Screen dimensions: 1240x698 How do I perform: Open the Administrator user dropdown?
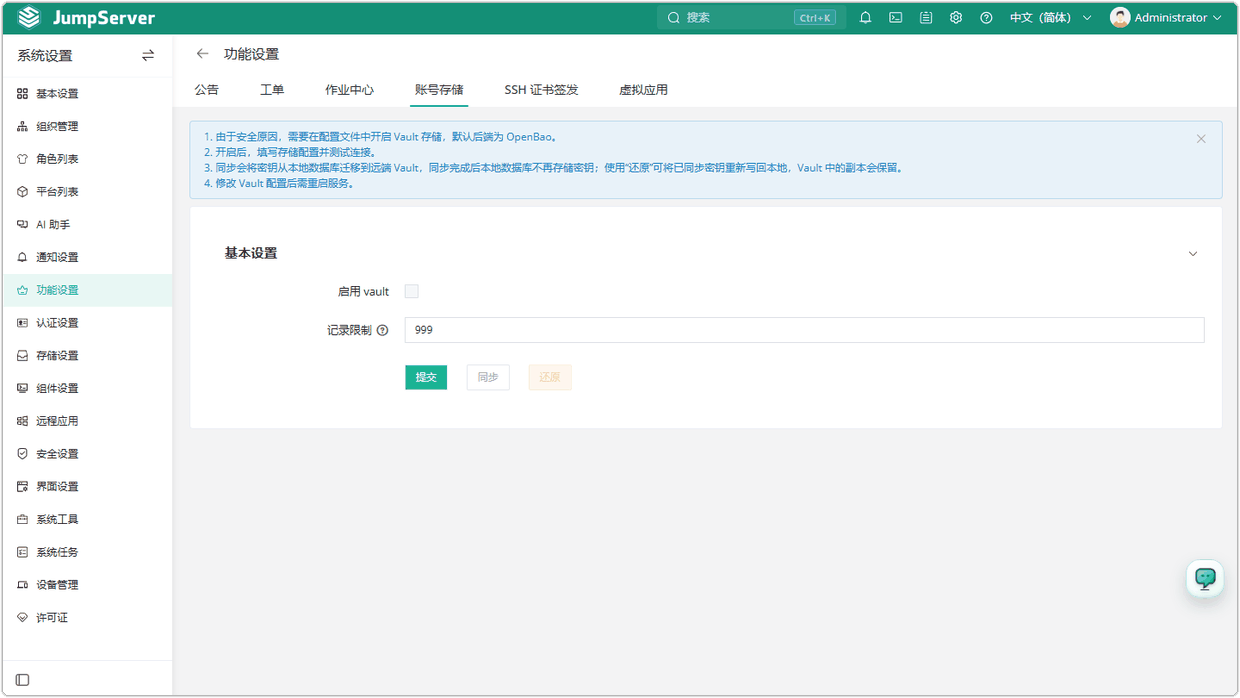pyautogui.click(x=1166, y=18)
